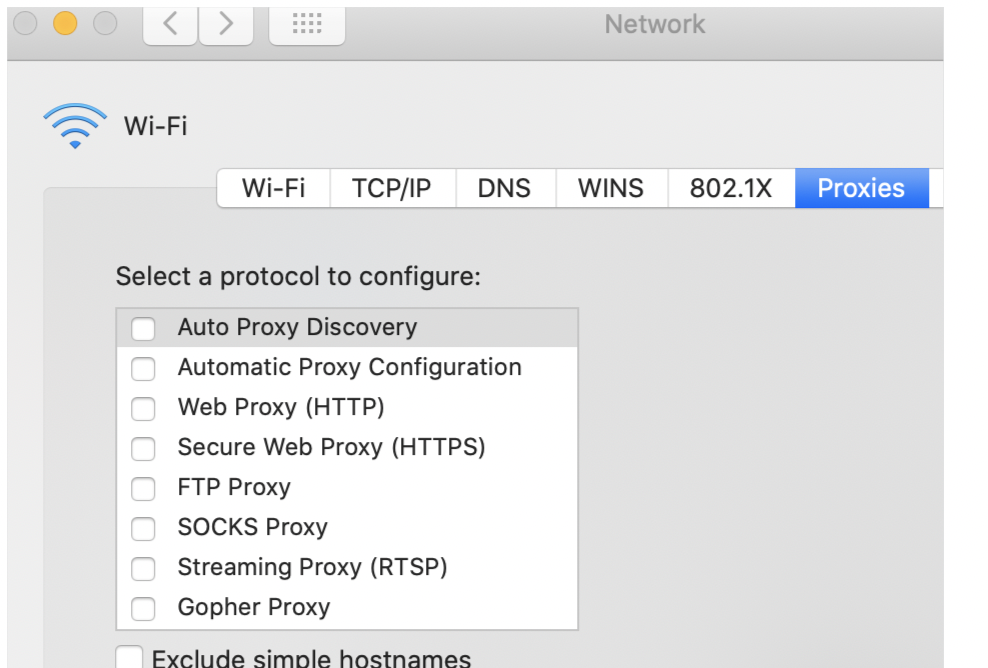The height and width of the screenshot is (668, 988).
Task: Switch to the 802.1X tab
Action: tap(731, 188)
